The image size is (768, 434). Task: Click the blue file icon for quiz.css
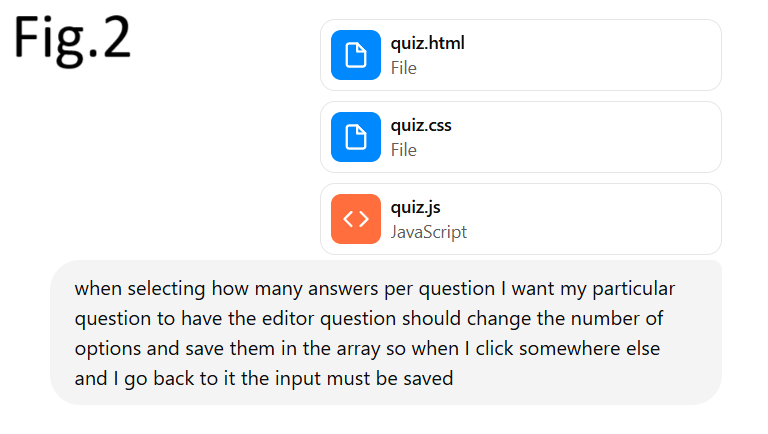tap(356, 137)
